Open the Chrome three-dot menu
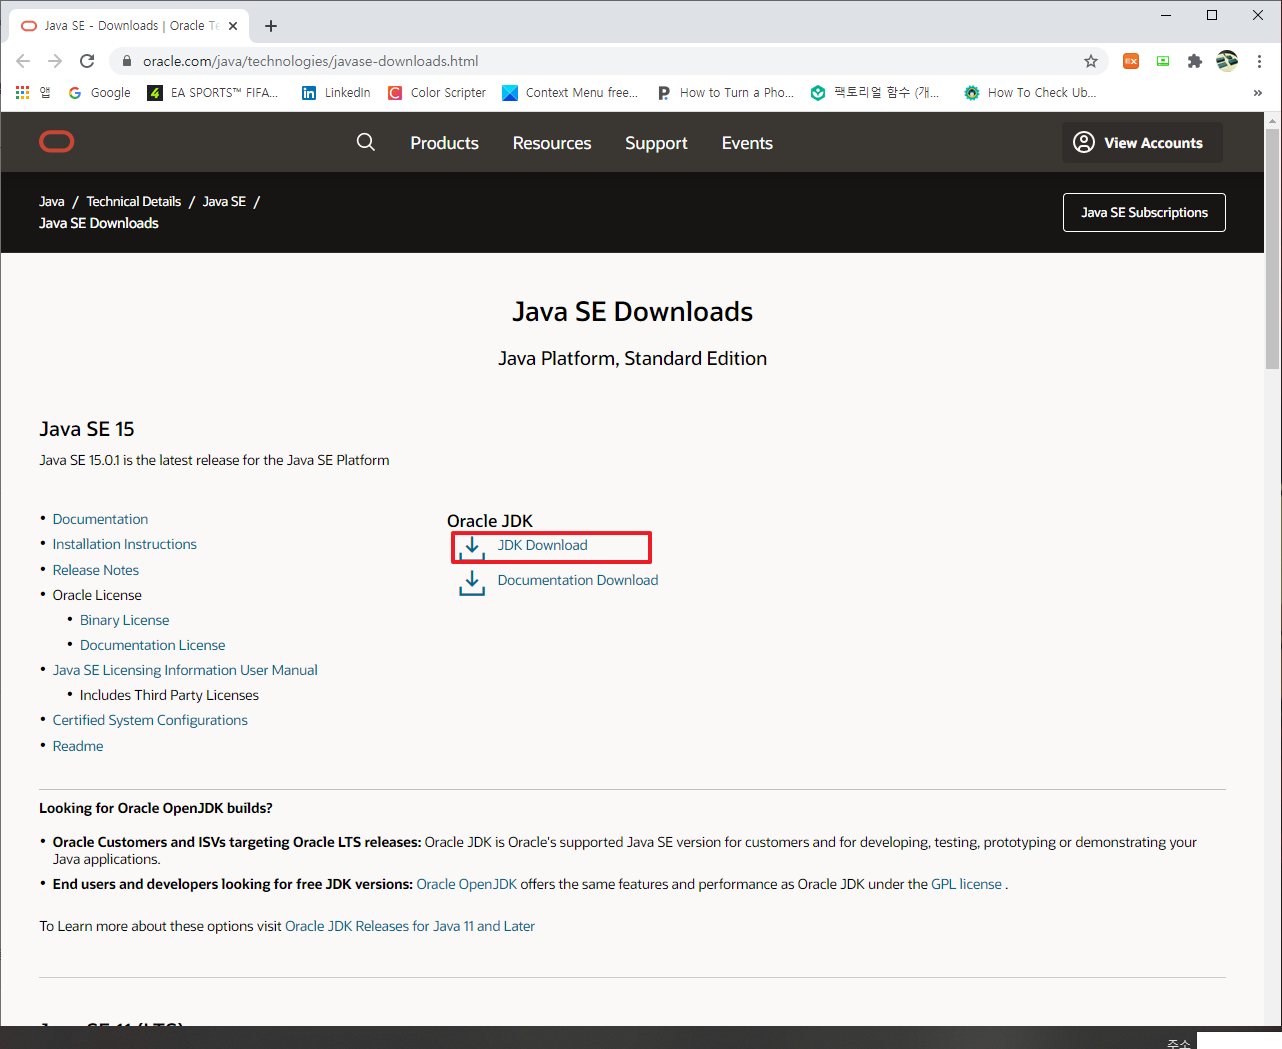 [1260, 61]
